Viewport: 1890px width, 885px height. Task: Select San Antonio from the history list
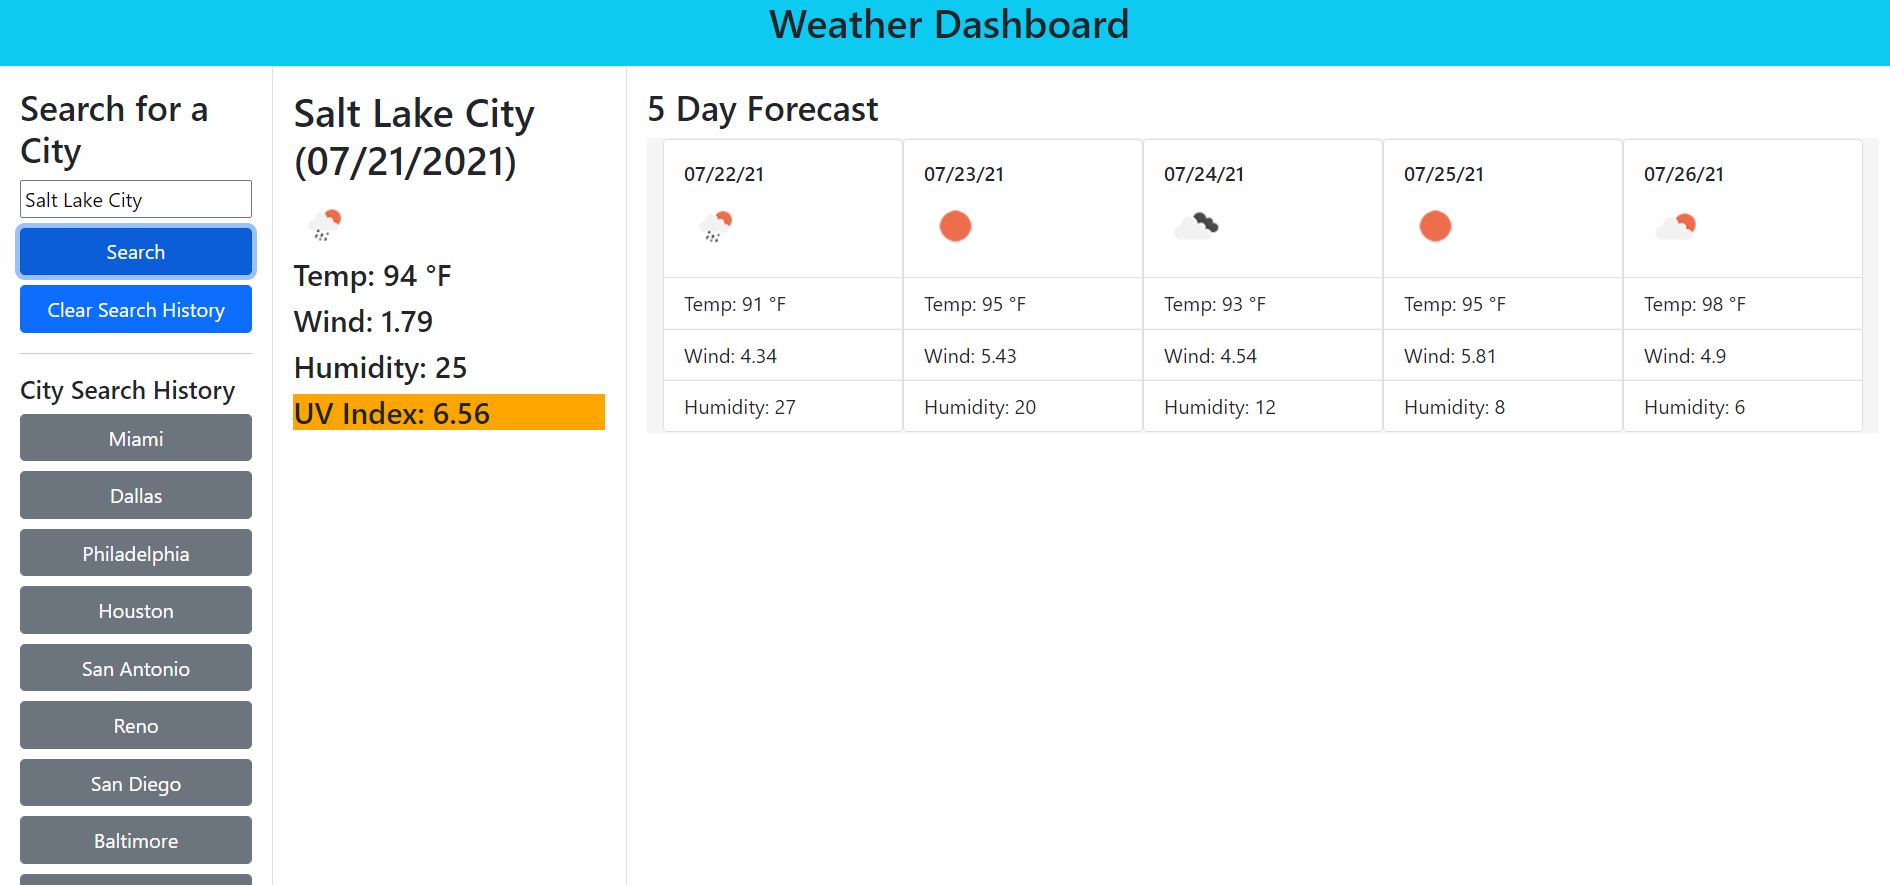point(135,667)
